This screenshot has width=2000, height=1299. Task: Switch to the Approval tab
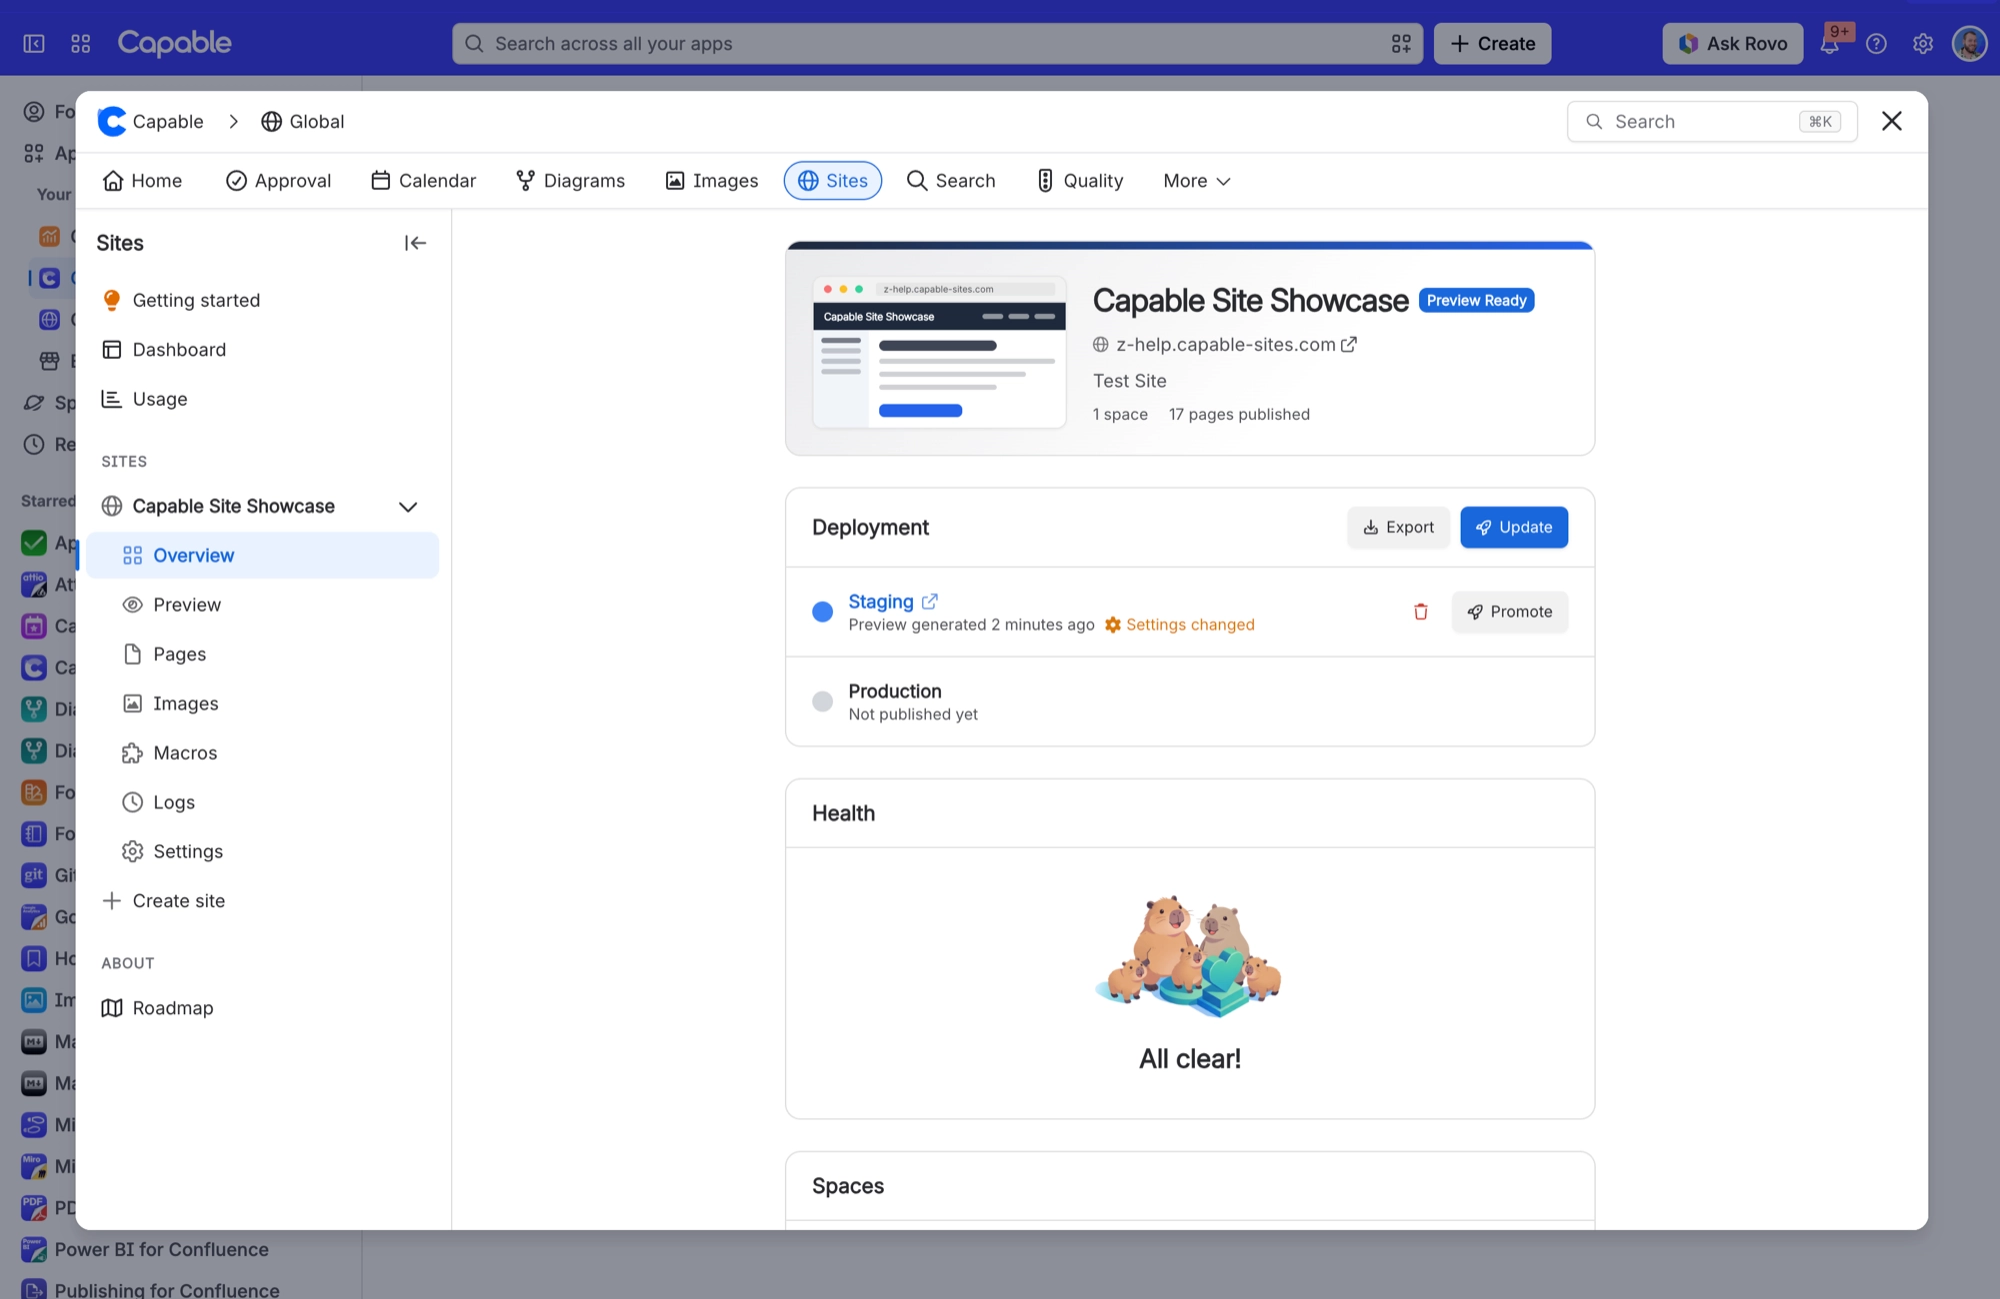(x=279, y=181)
